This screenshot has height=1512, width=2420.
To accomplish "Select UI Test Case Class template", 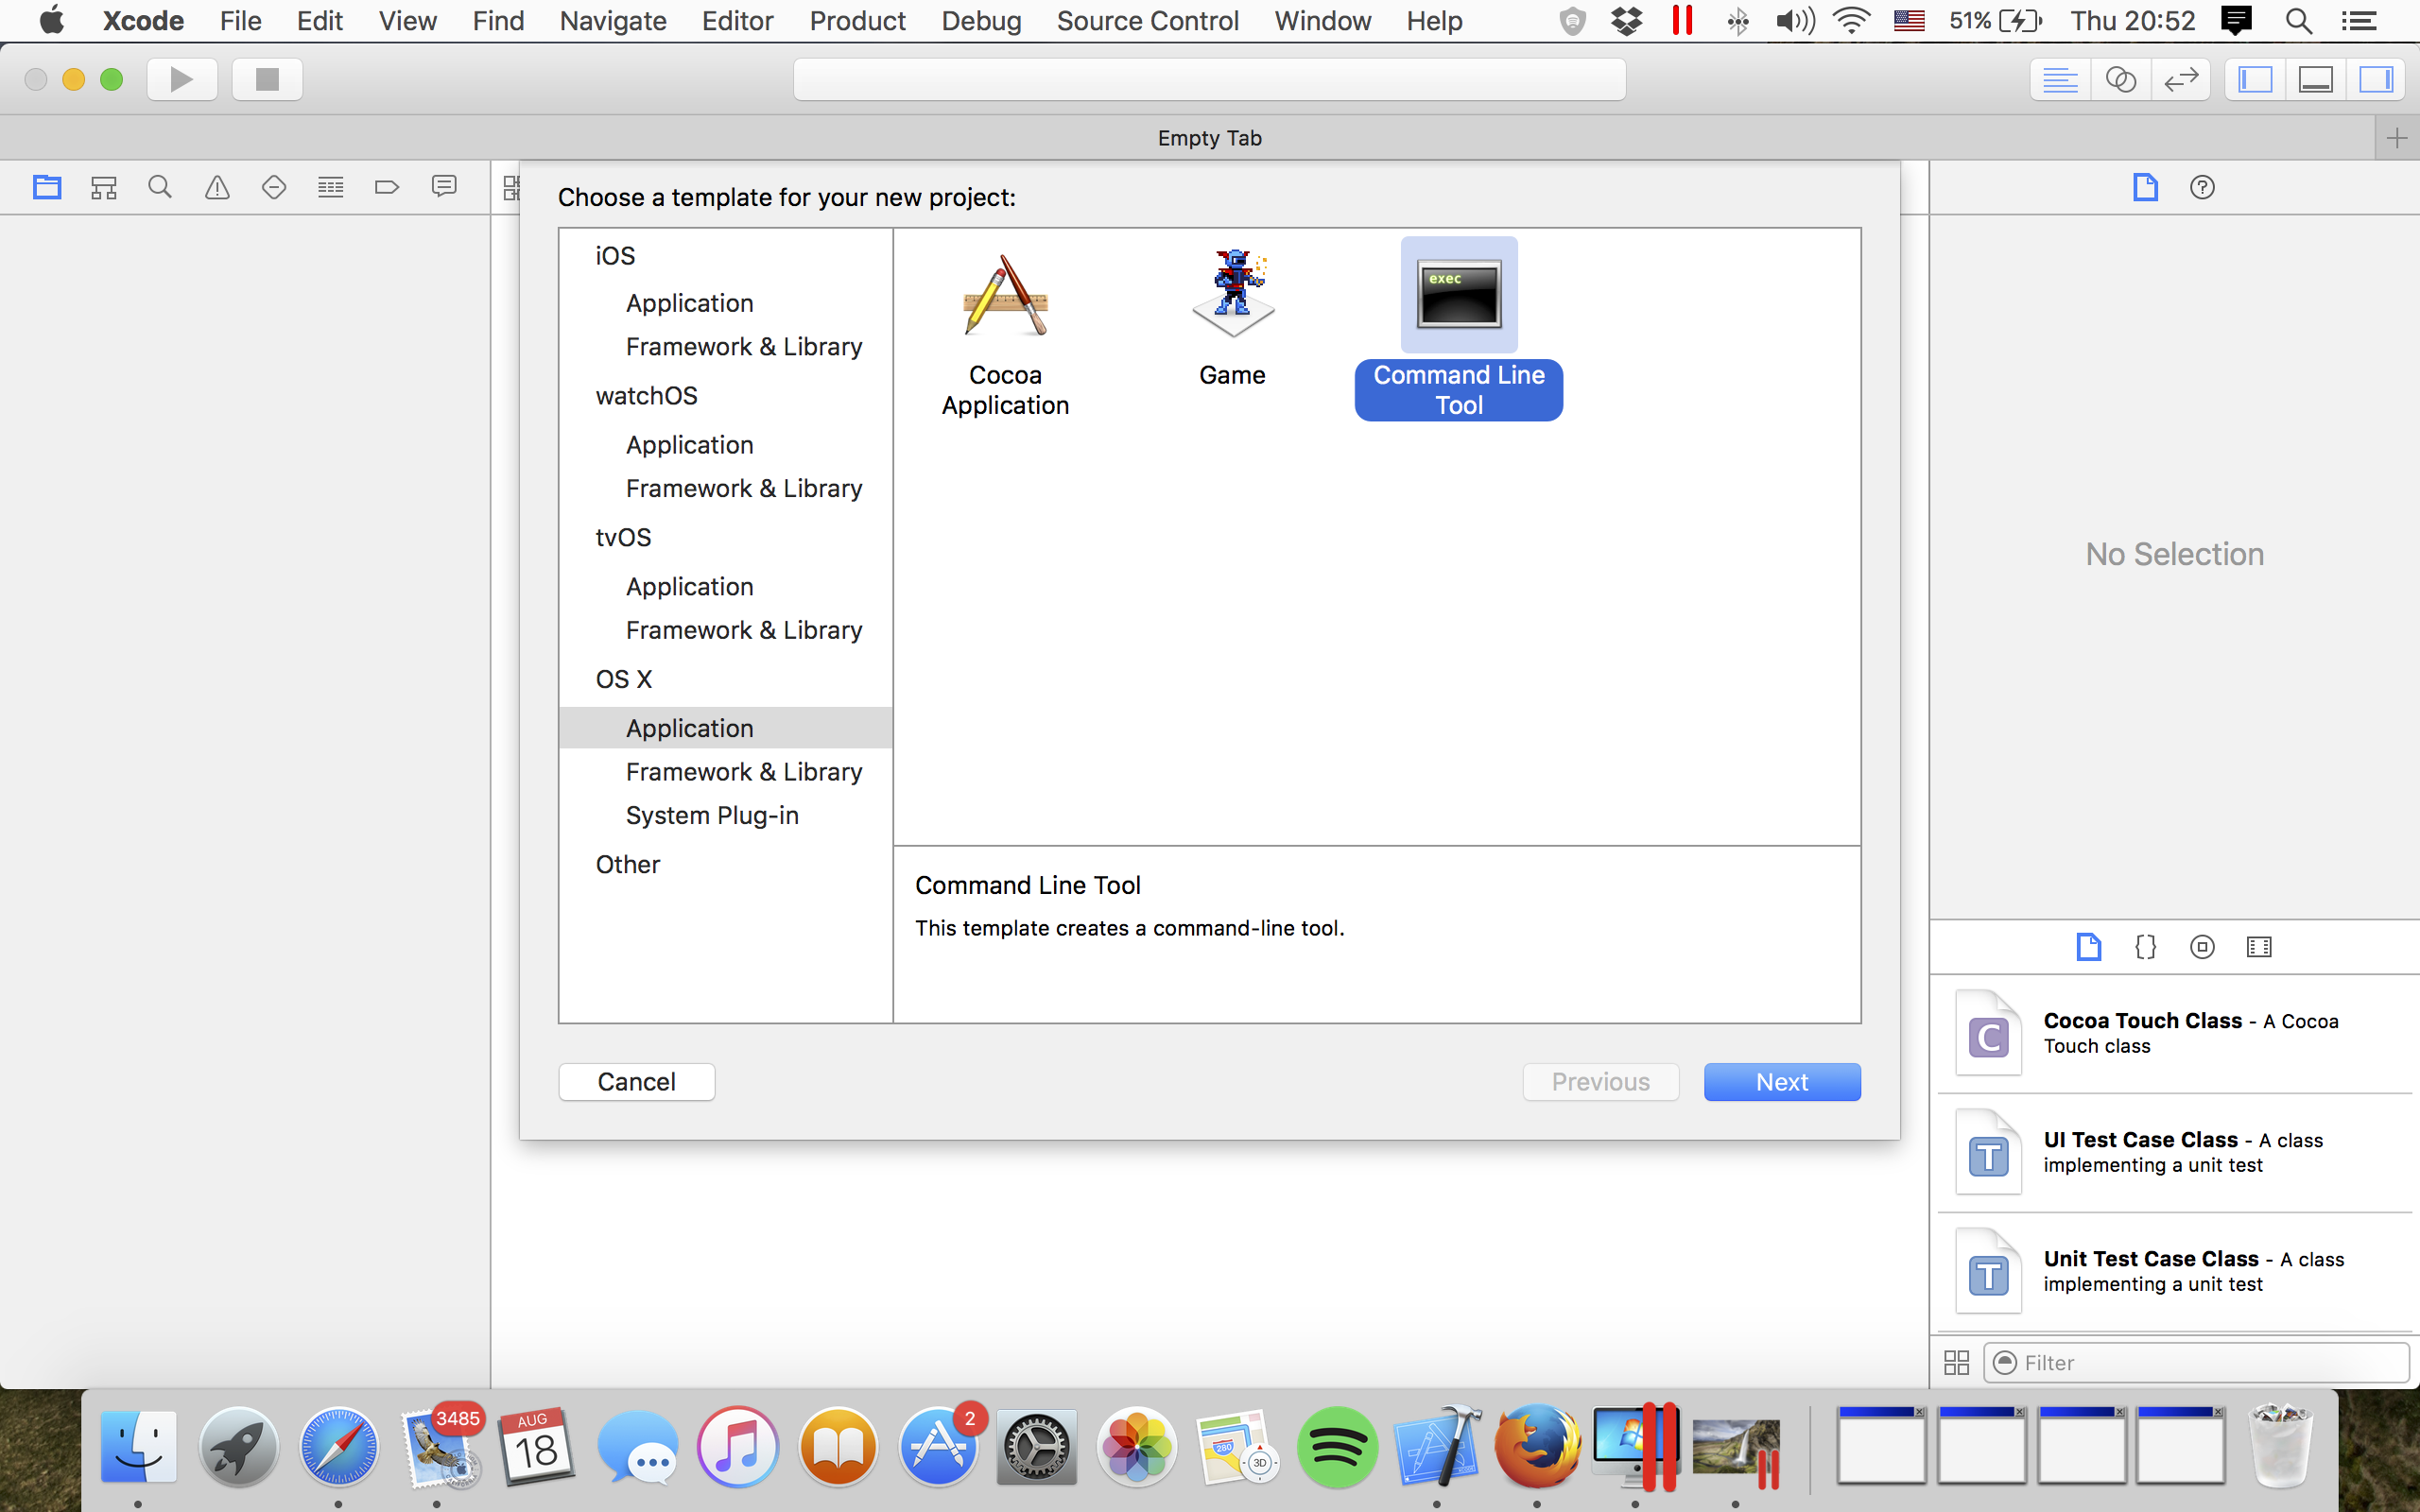I will point(2176,1153).
